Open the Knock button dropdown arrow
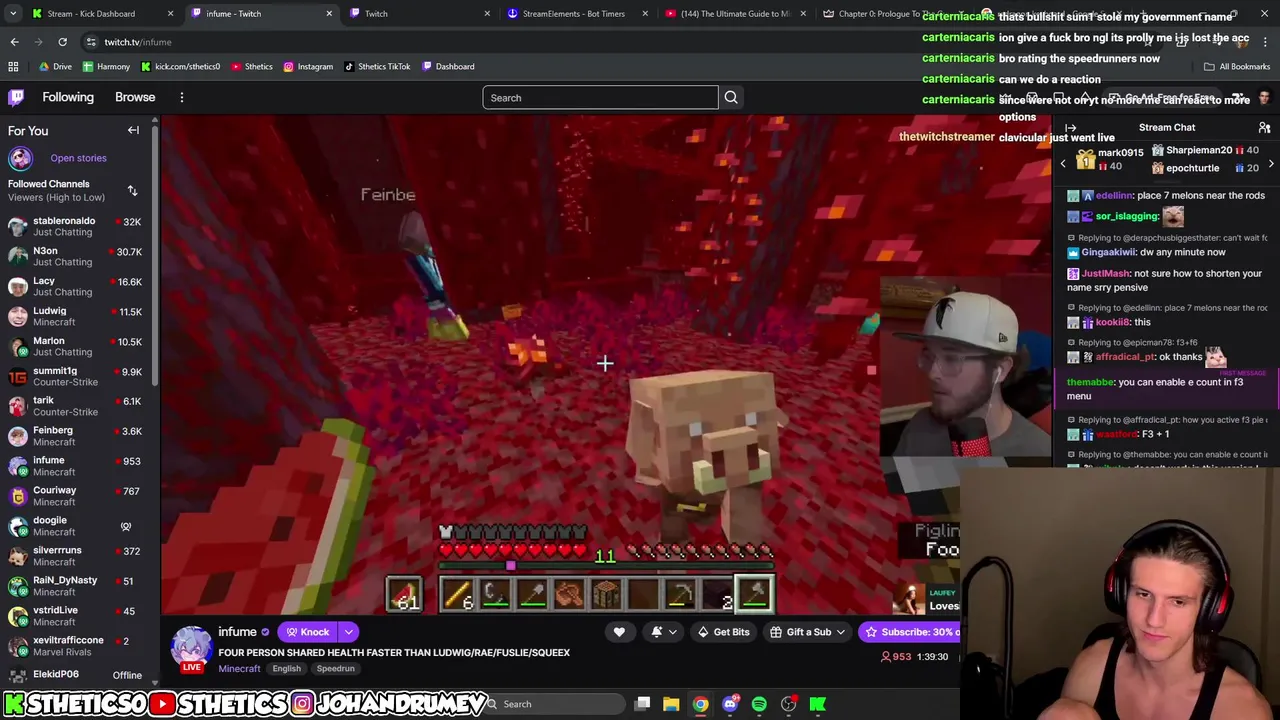 click(x=348, y=632)
